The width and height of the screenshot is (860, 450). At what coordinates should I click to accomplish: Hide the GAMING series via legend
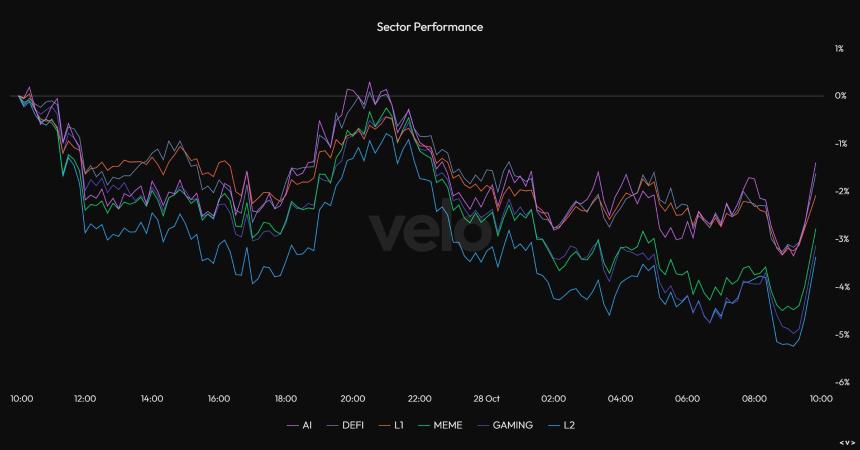512,425
